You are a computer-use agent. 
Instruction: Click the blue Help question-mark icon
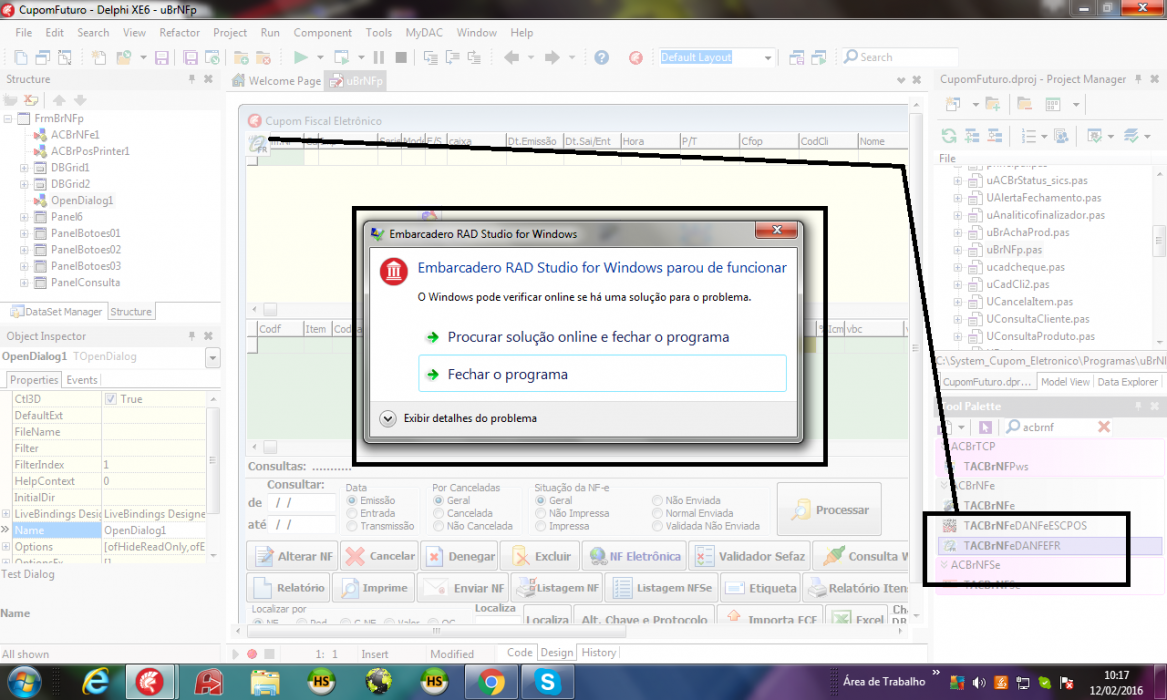click(x=601, y=57)
